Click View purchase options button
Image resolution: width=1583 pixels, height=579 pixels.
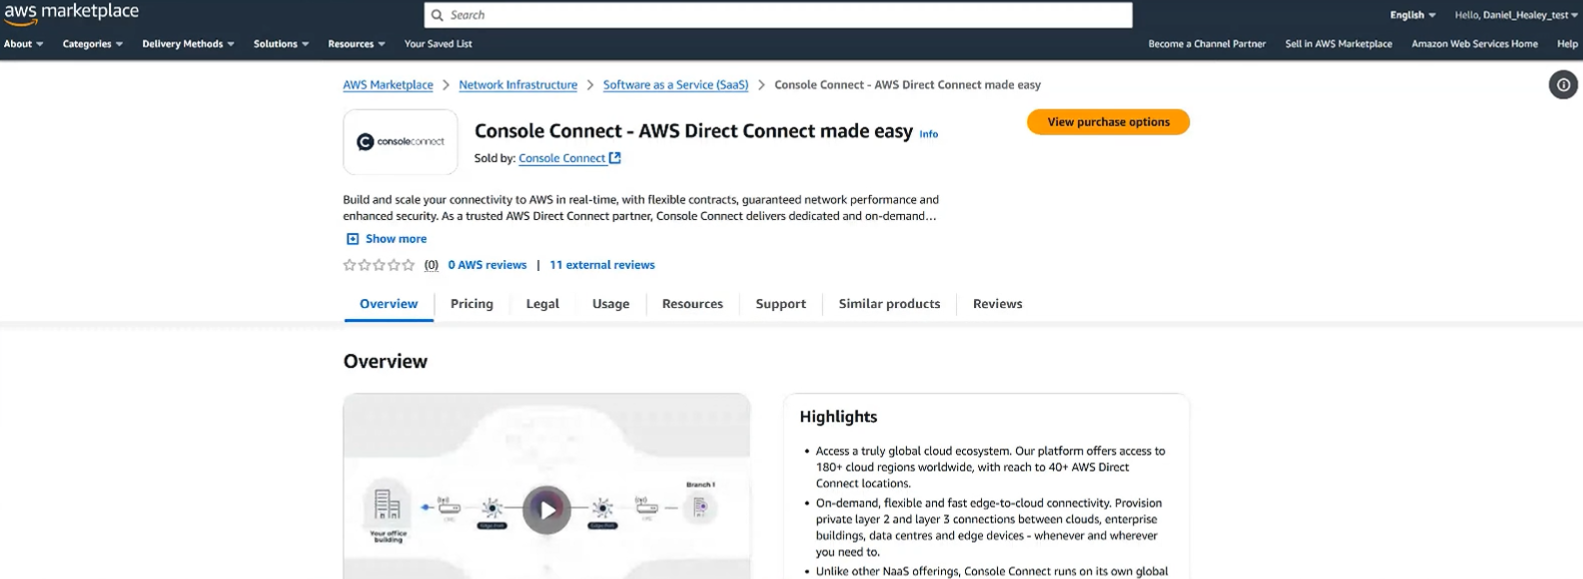pos(1108,122)
